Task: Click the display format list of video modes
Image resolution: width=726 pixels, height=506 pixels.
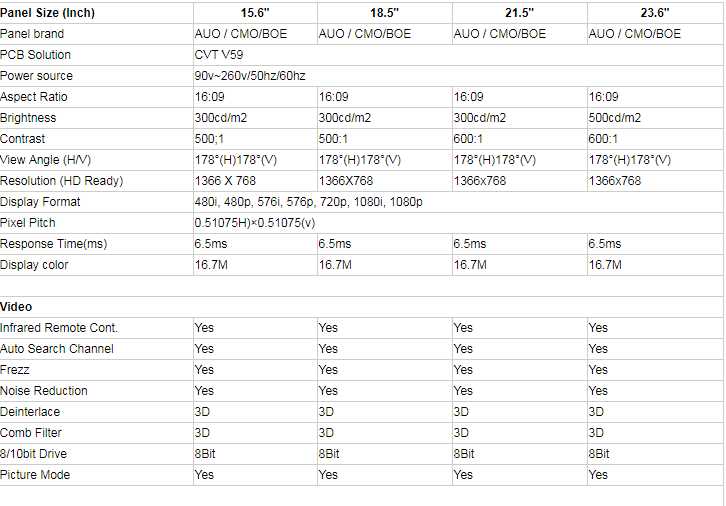Action: [x=308, y=202]
